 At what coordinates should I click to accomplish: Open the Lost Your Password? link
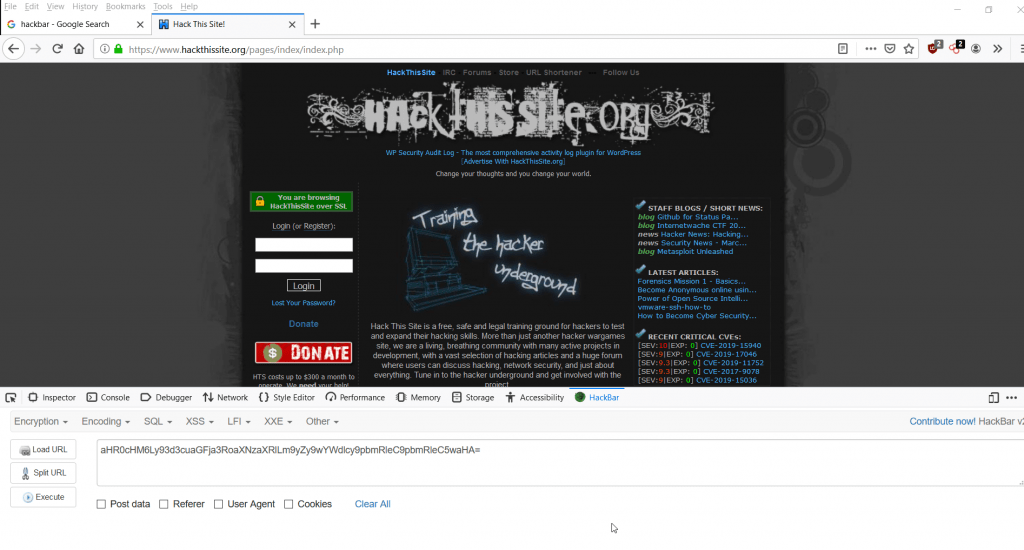coord(303,302)
